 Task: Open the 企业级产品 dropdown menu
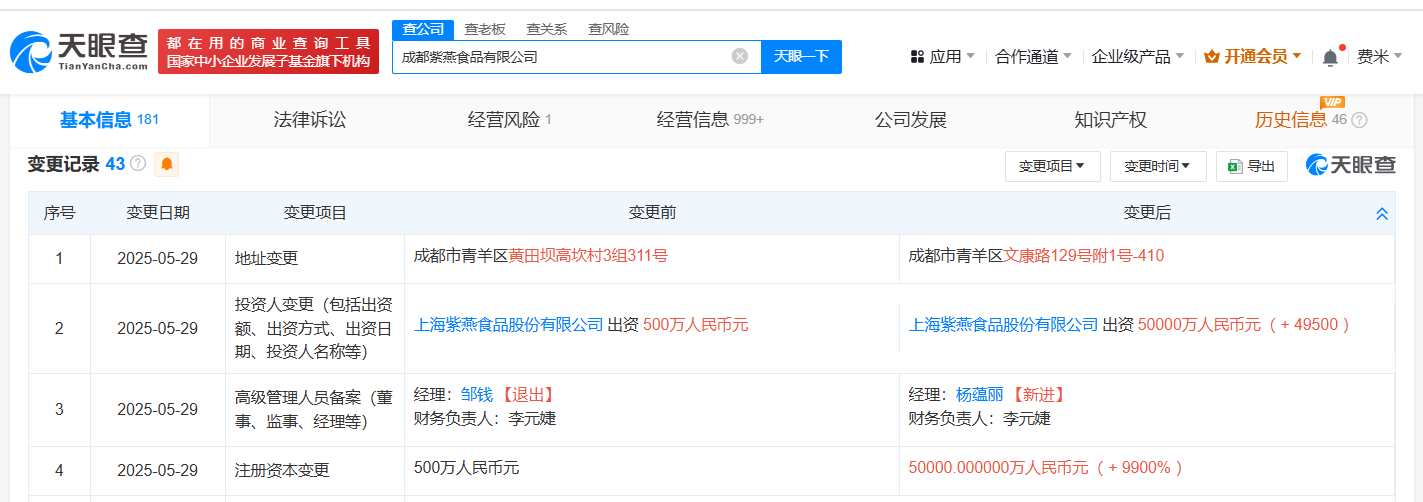(1137, 57)
